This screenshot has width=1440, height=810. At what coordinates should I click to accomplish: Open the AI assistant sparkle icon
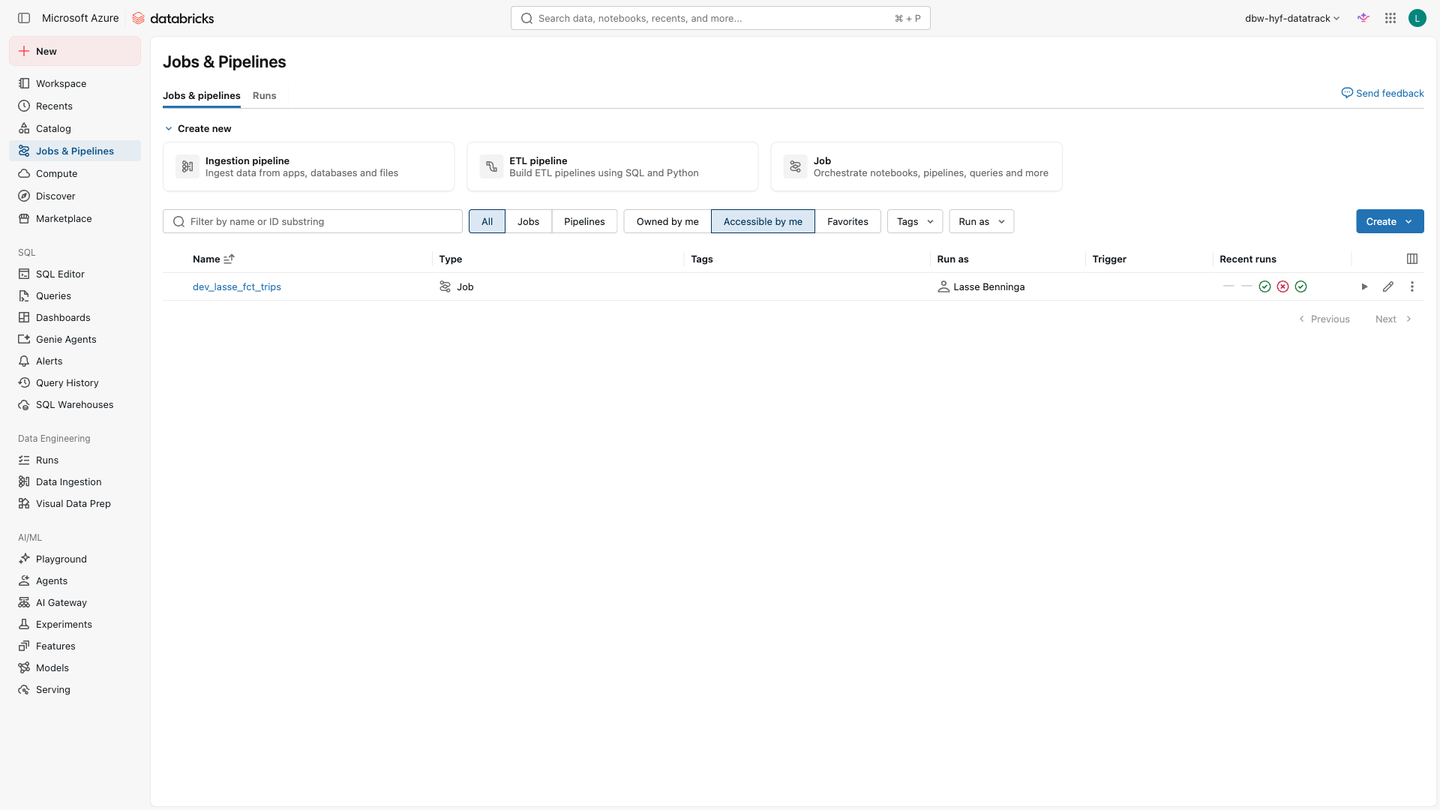(x=1363, y=18)
